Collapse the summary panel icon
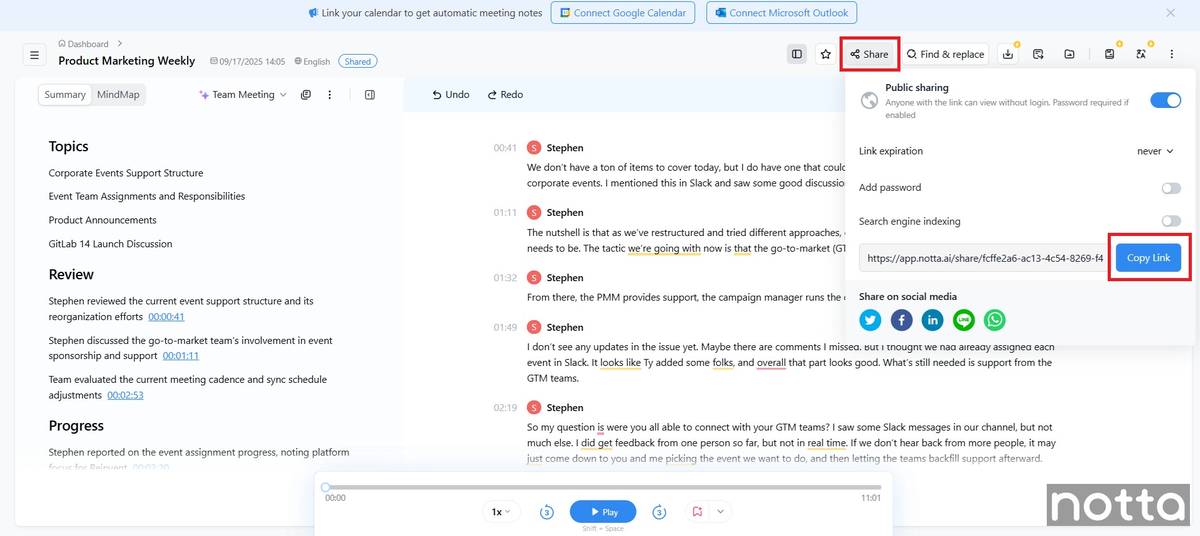This screenshot has width=1200, height=536. (370, 95)
